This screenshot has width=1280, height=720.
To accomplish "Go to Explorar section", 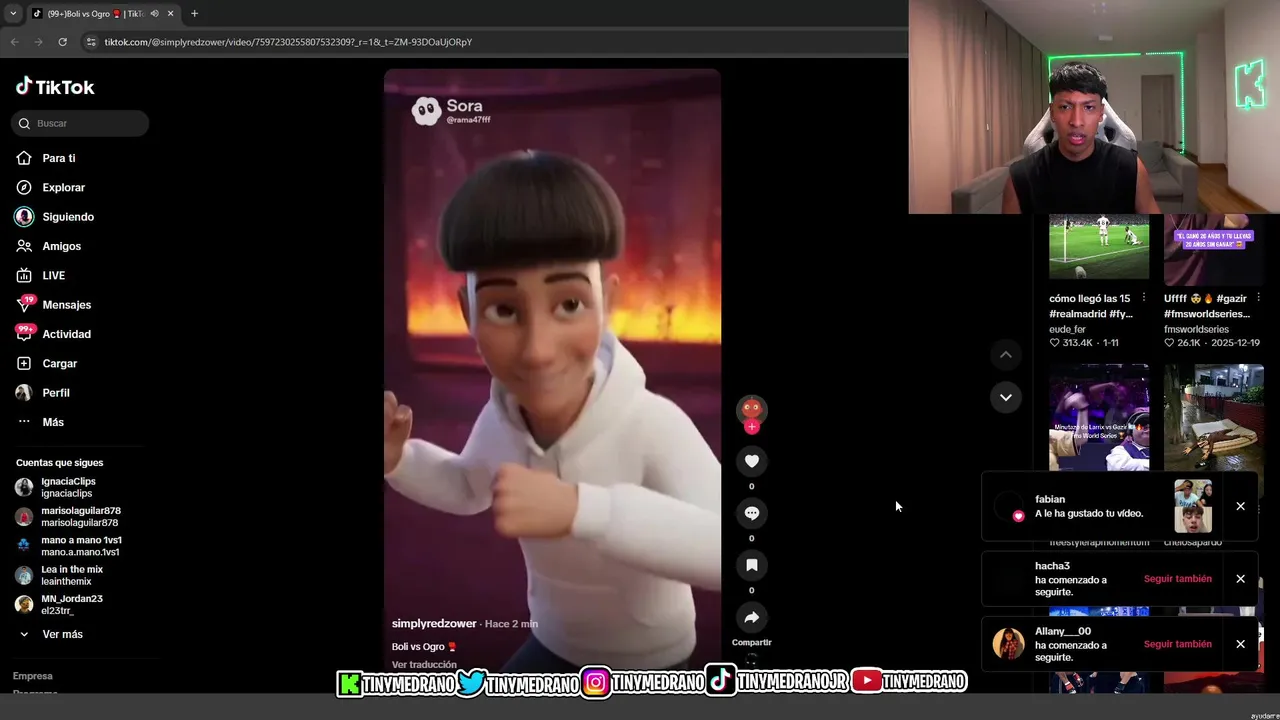I will point(63,187).
